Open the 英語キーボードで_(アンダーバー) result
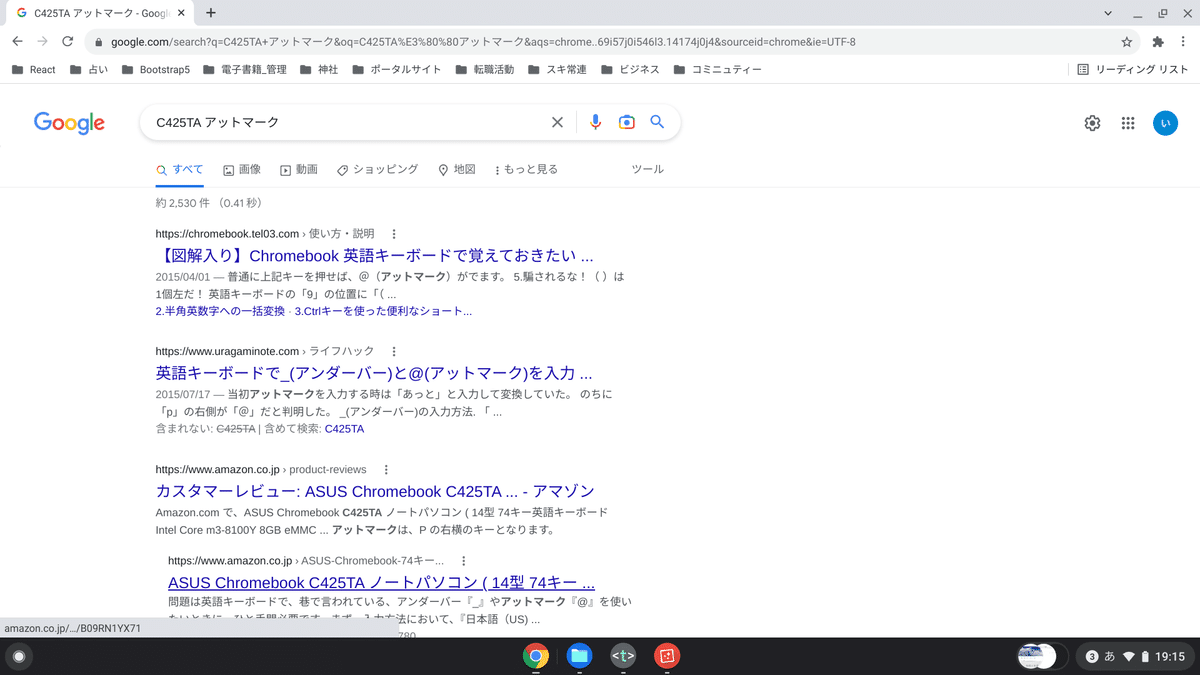1200x675 pixels. coord(375,374)
